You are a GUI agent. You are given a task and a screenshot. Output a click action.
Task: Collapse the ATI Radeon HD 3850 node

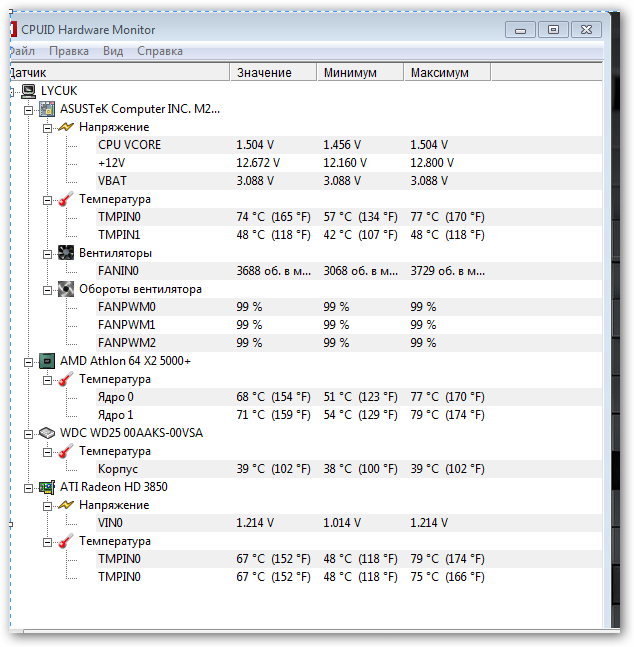(28, 488)
